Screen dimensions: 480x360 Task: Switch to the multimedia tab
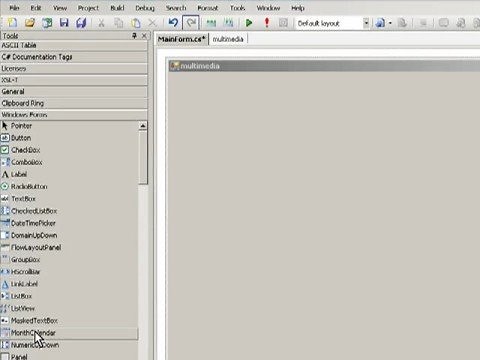click(228, 39)
